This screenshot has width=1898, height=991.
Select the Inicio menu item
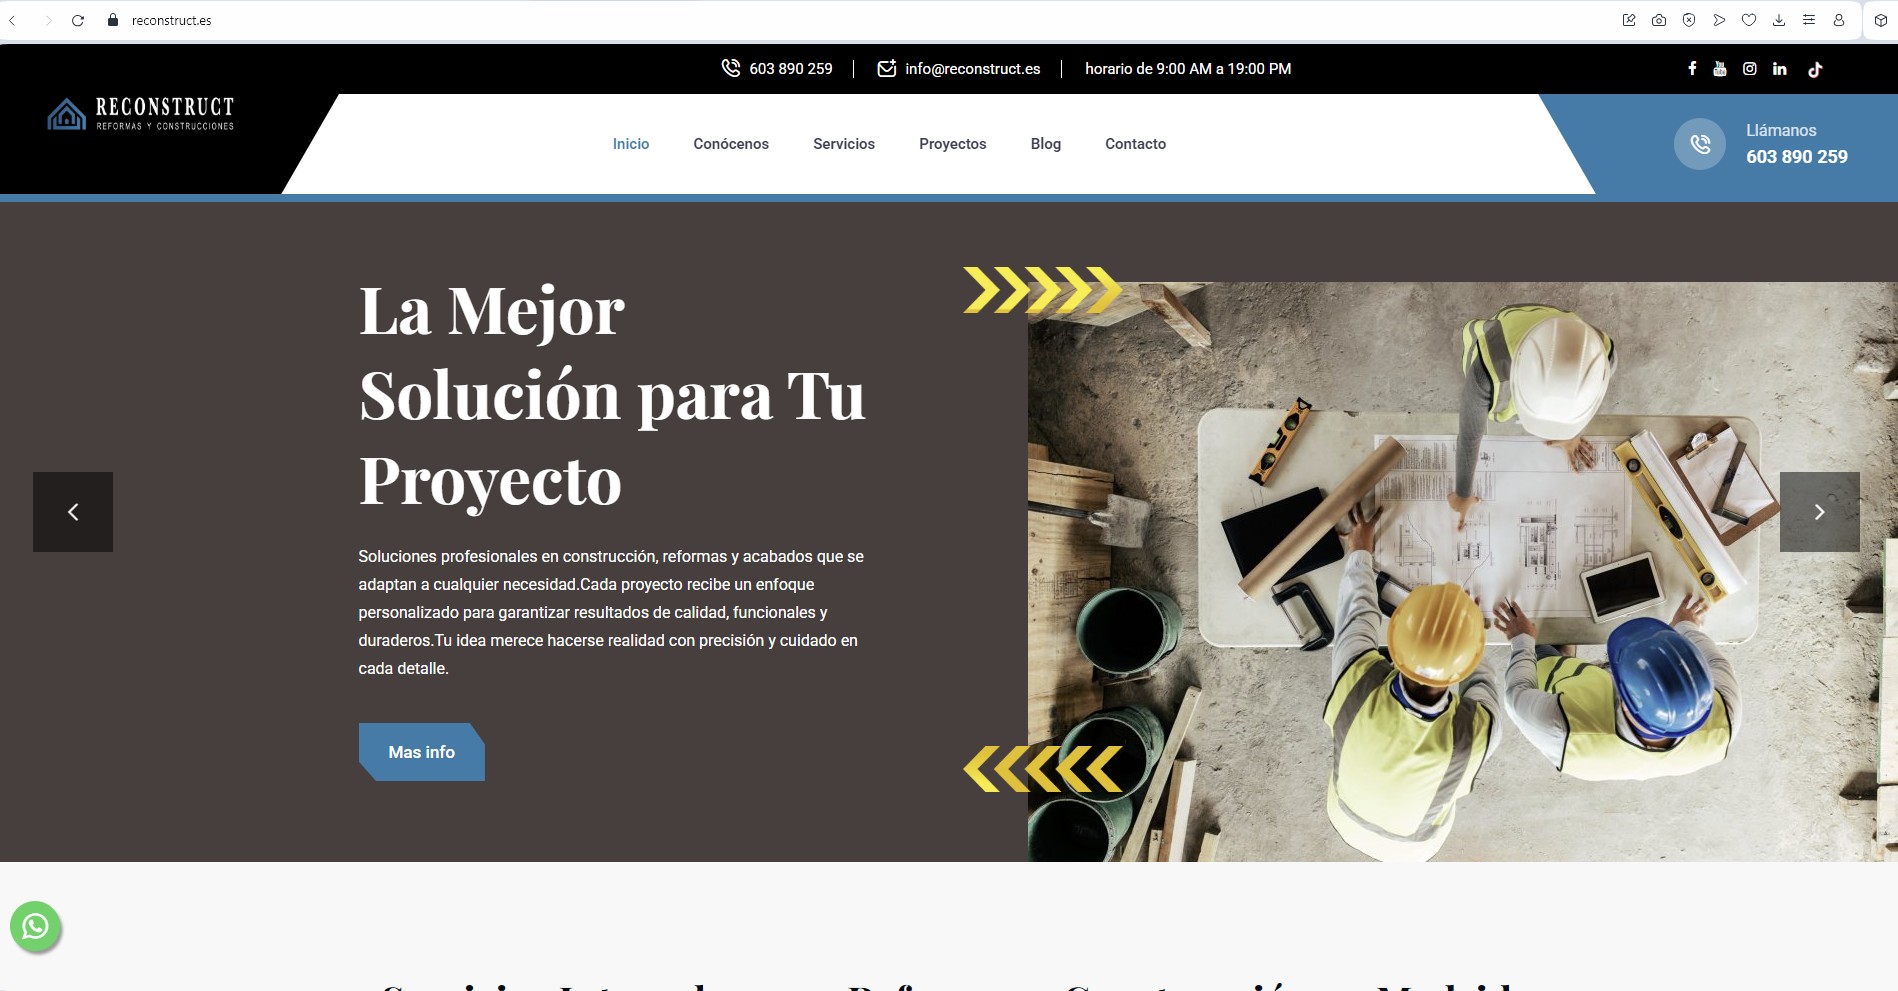tap(631, 144)
